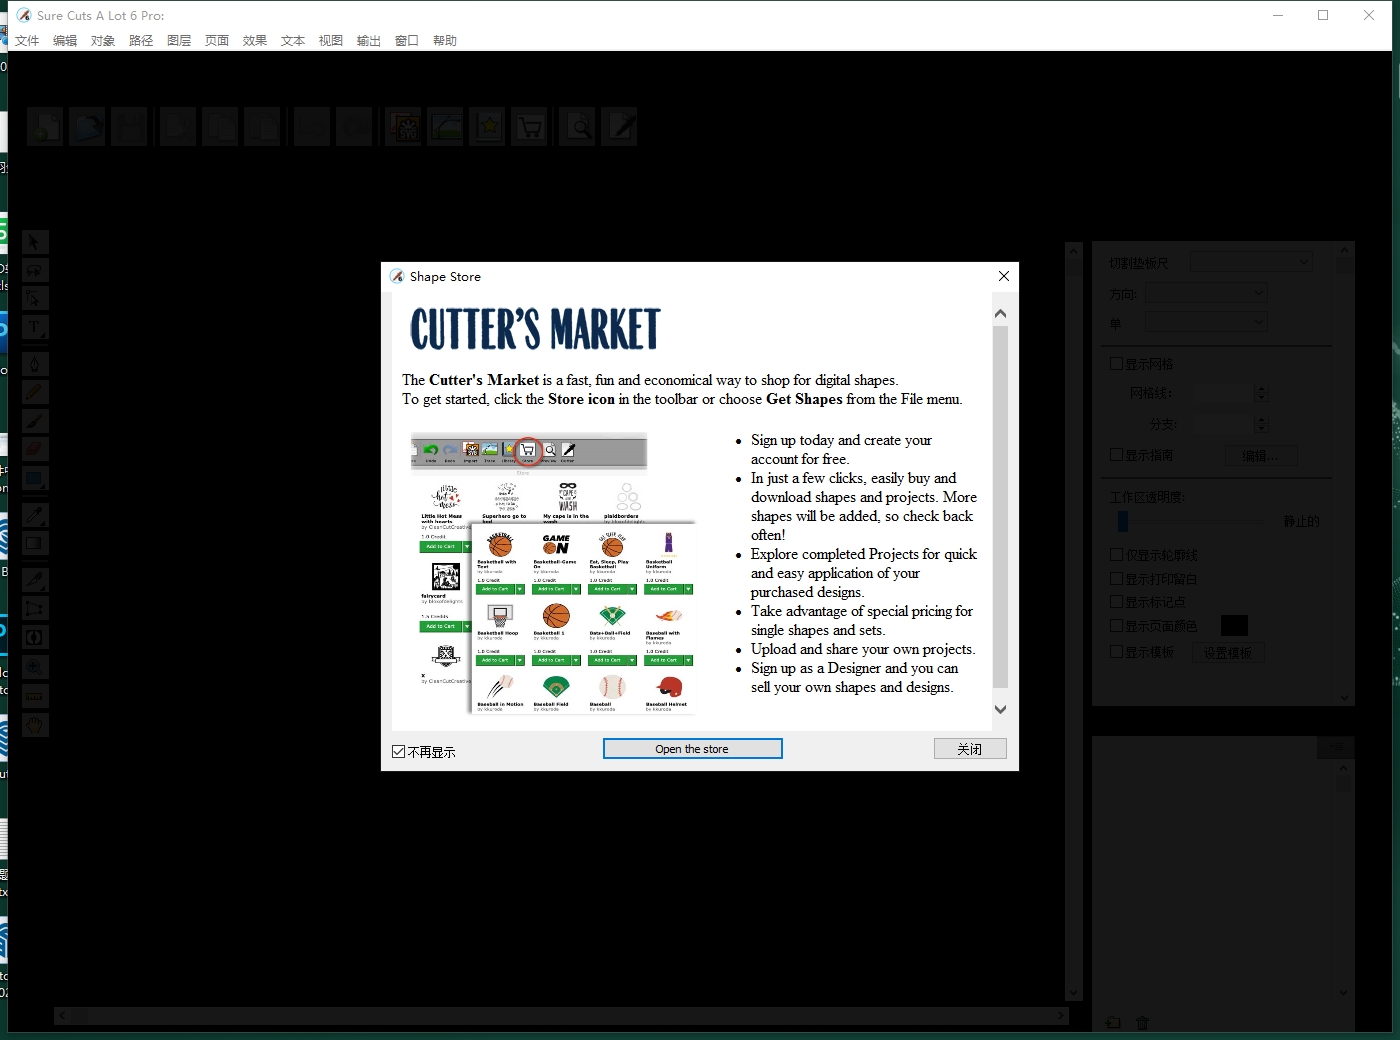Enable the 显示模板 checkbox
Screen dimensions: 1400x1040
pyautogui.click(x=1117, y=652)
